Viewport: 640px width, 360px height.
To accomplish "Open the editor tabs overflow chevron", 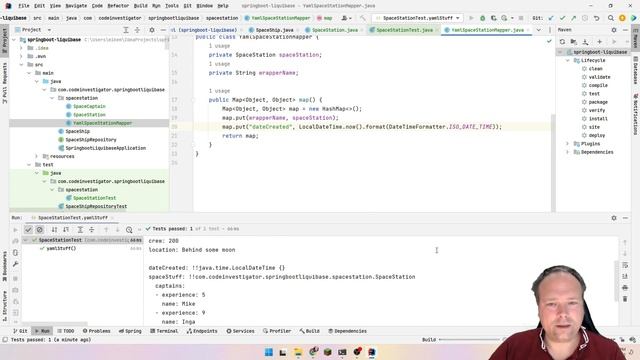I will pos(539,30).
